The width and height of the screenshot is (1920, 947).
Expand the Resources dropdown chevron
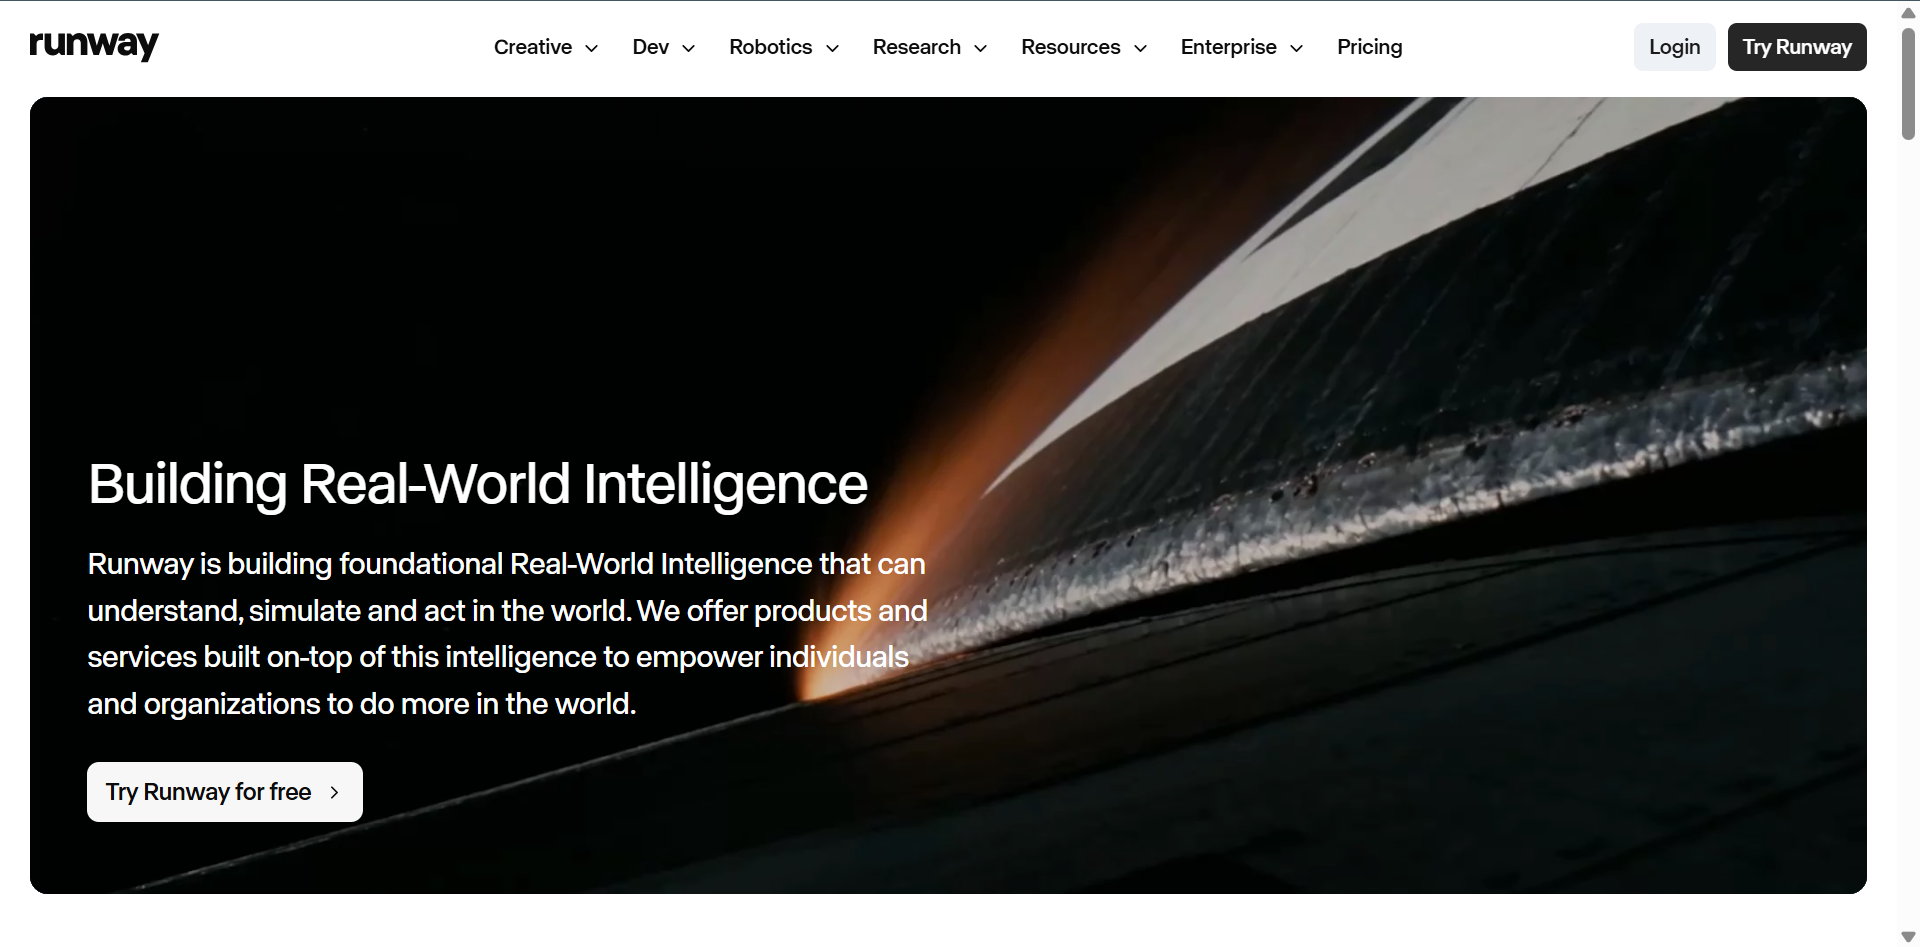[x=1140, y=48]
